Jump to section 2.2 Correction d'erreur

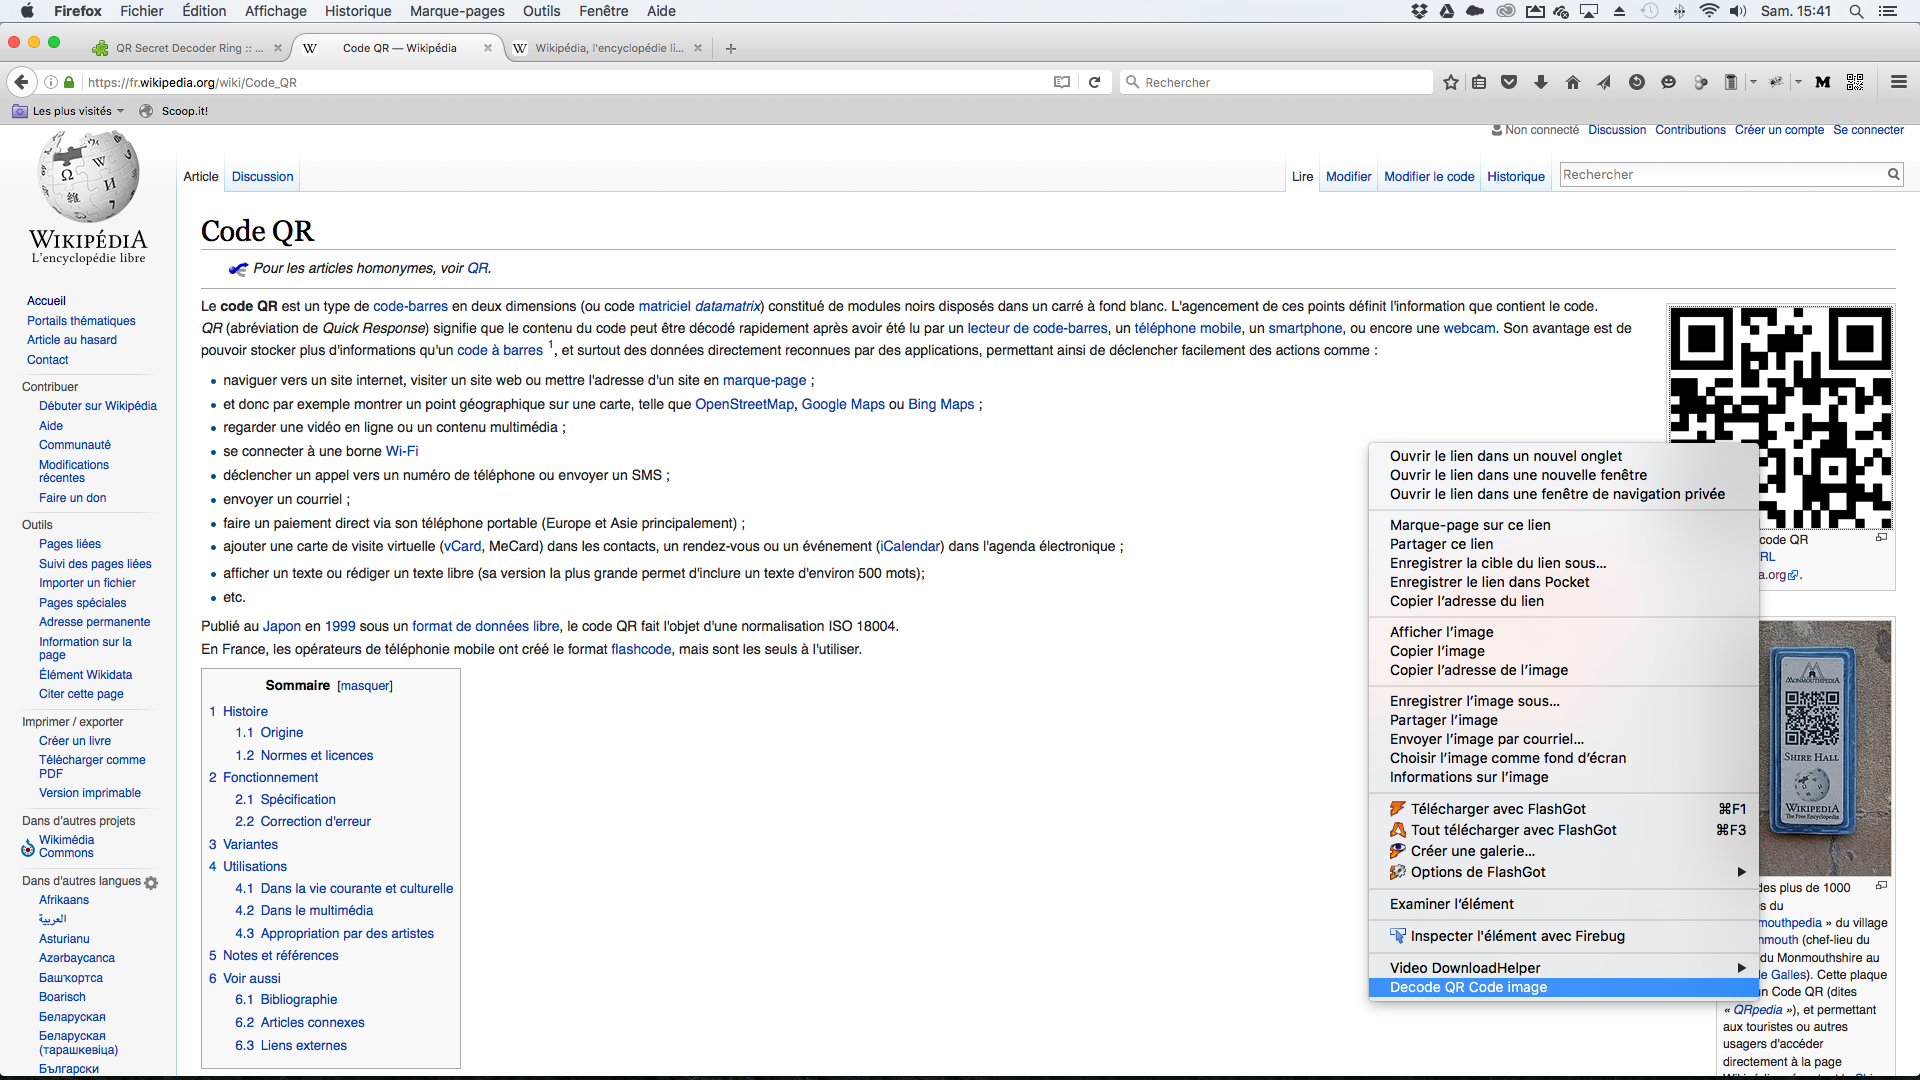tap(303, 821)
